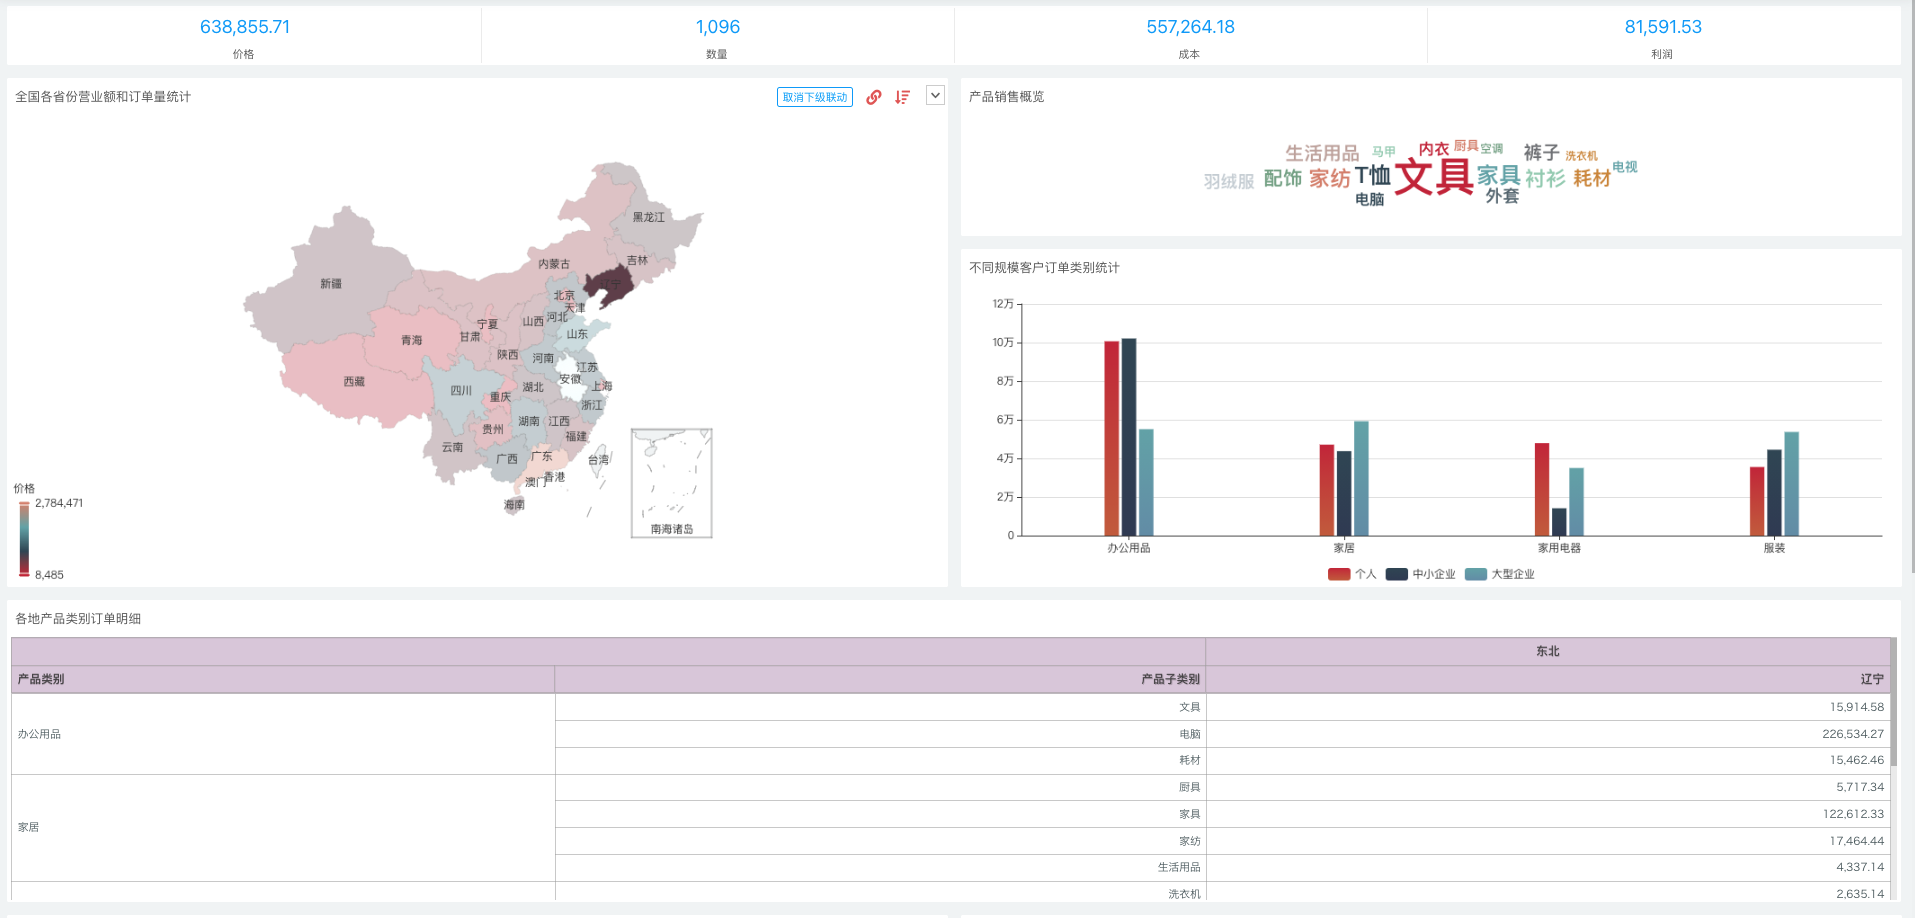Click 衬衫 in the word cloud
The width and height of the screenshot is (1915, 918).
[x=1545, y=178]
